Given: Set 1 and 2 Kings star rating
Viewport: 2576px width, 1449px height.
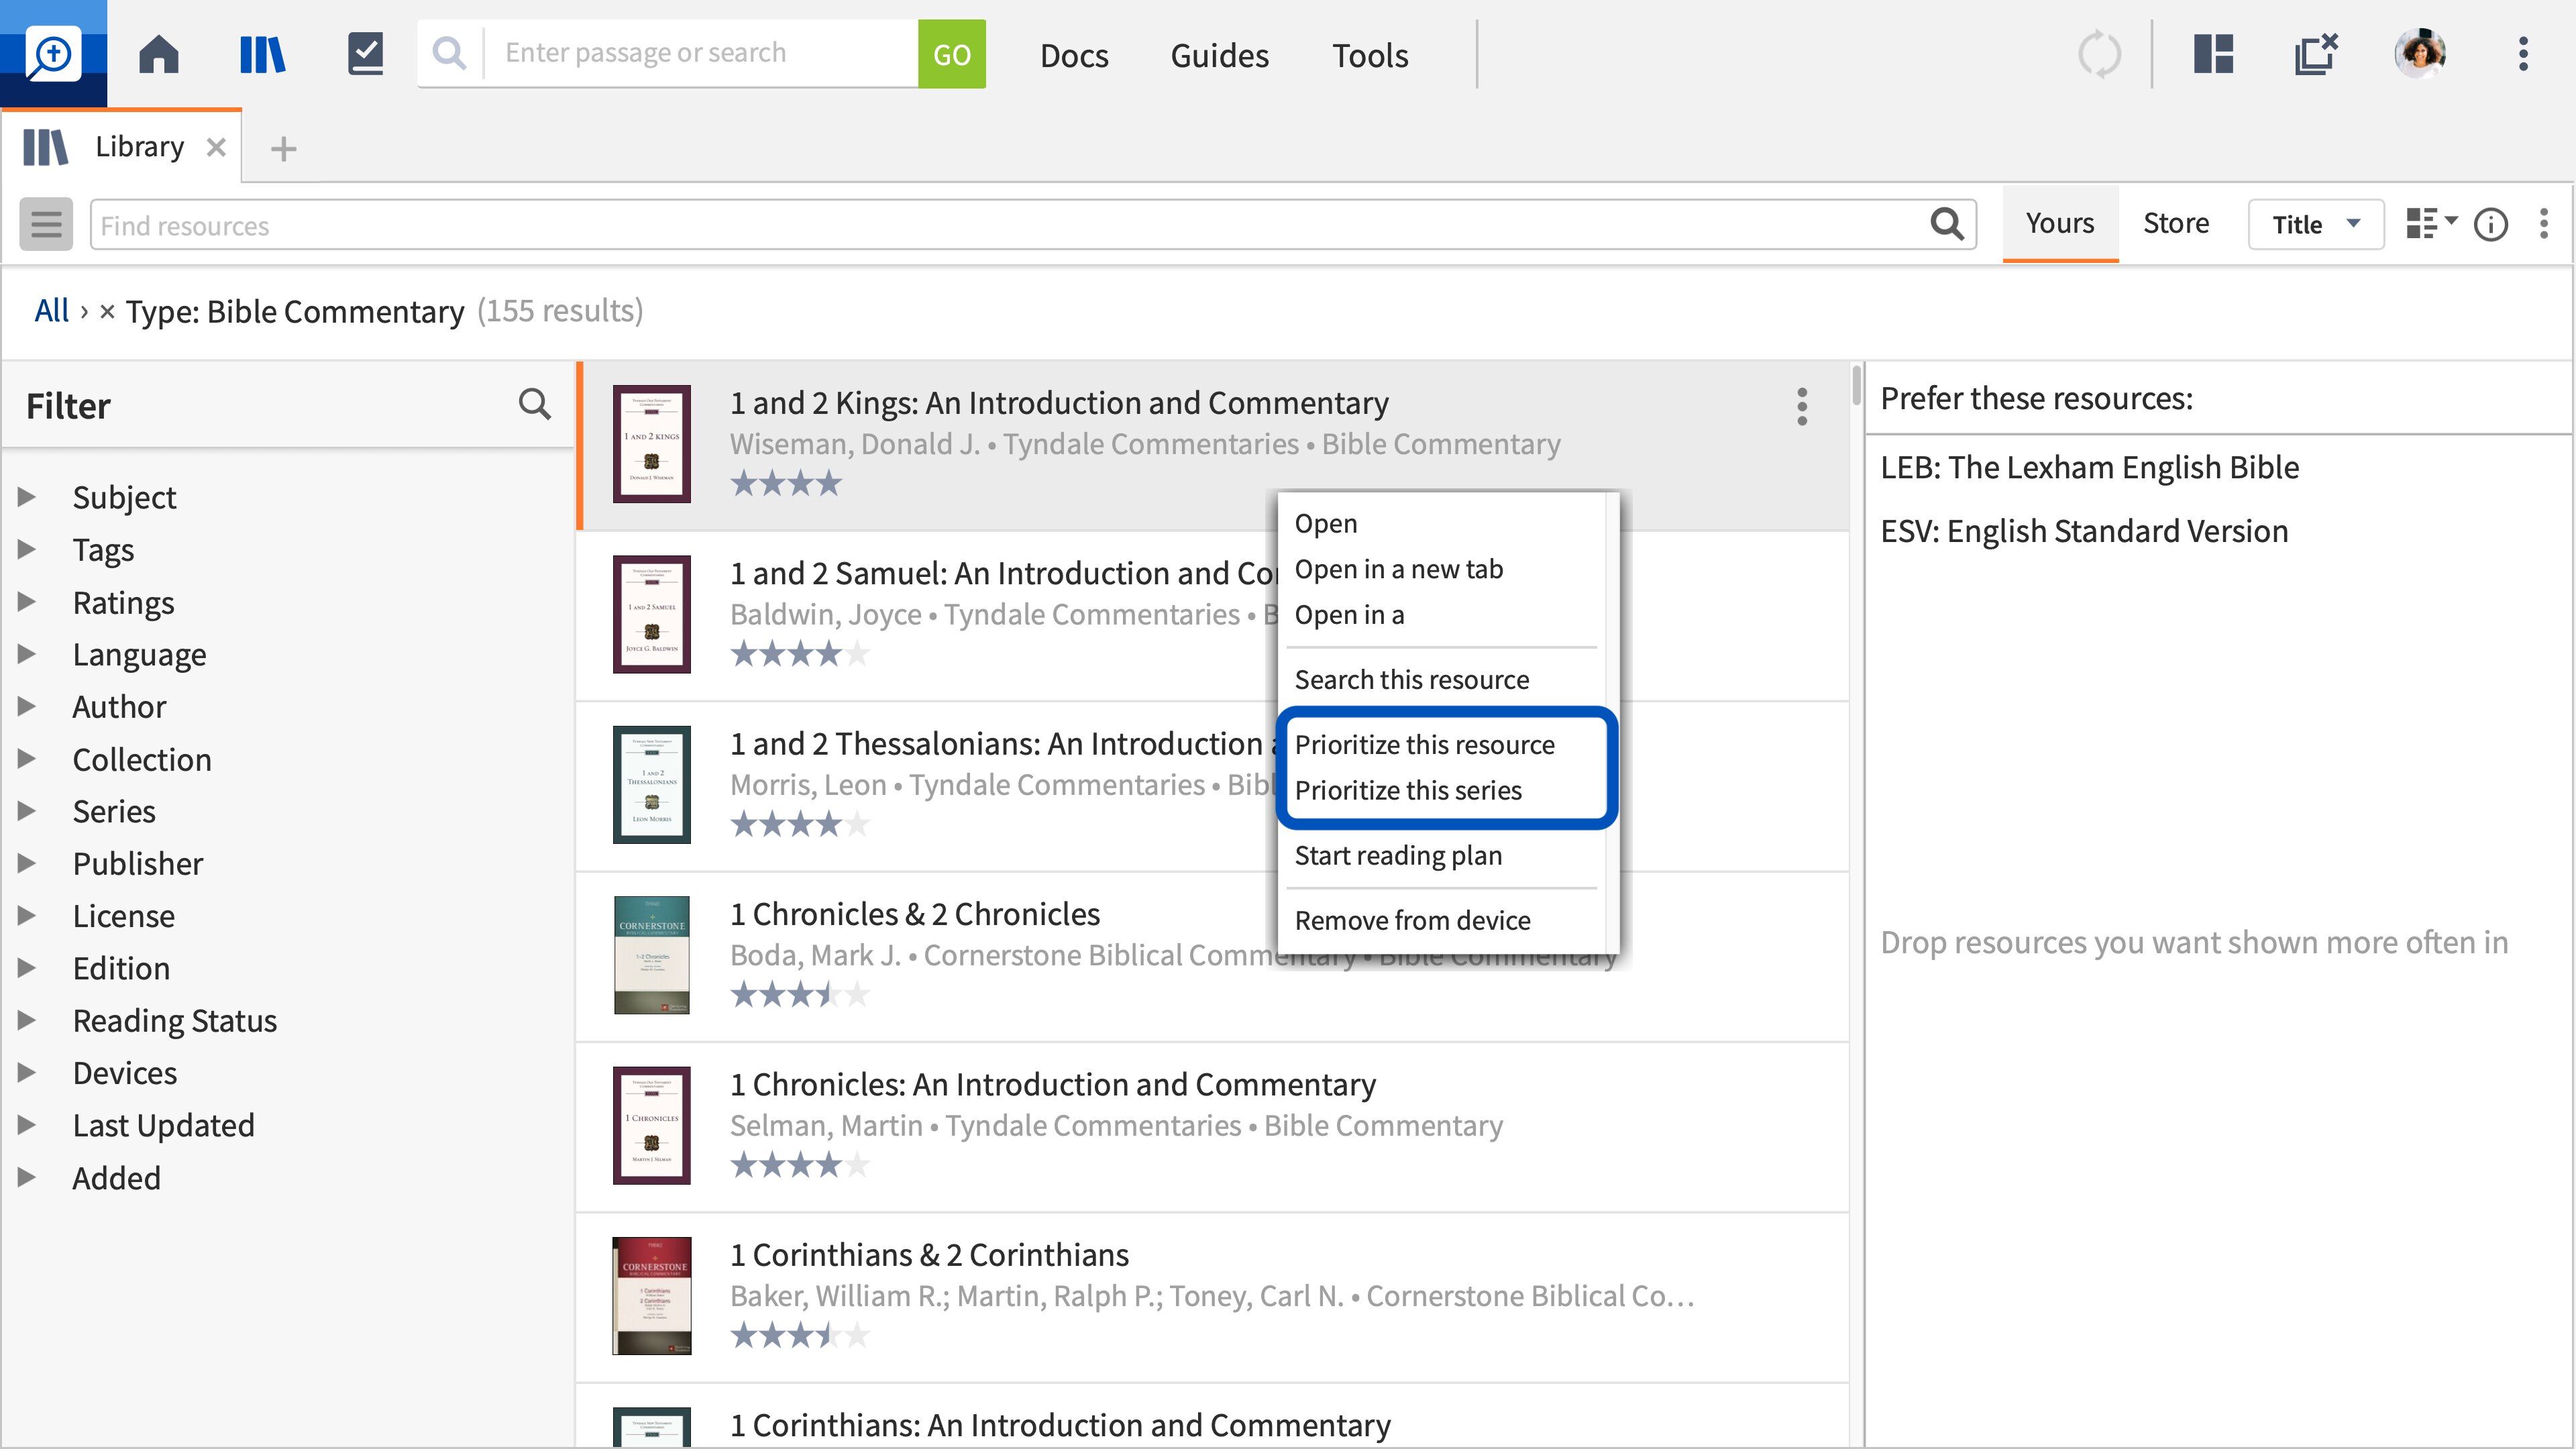Looking at the screenshot, I should pyautogui.click(x=786, y=484).
